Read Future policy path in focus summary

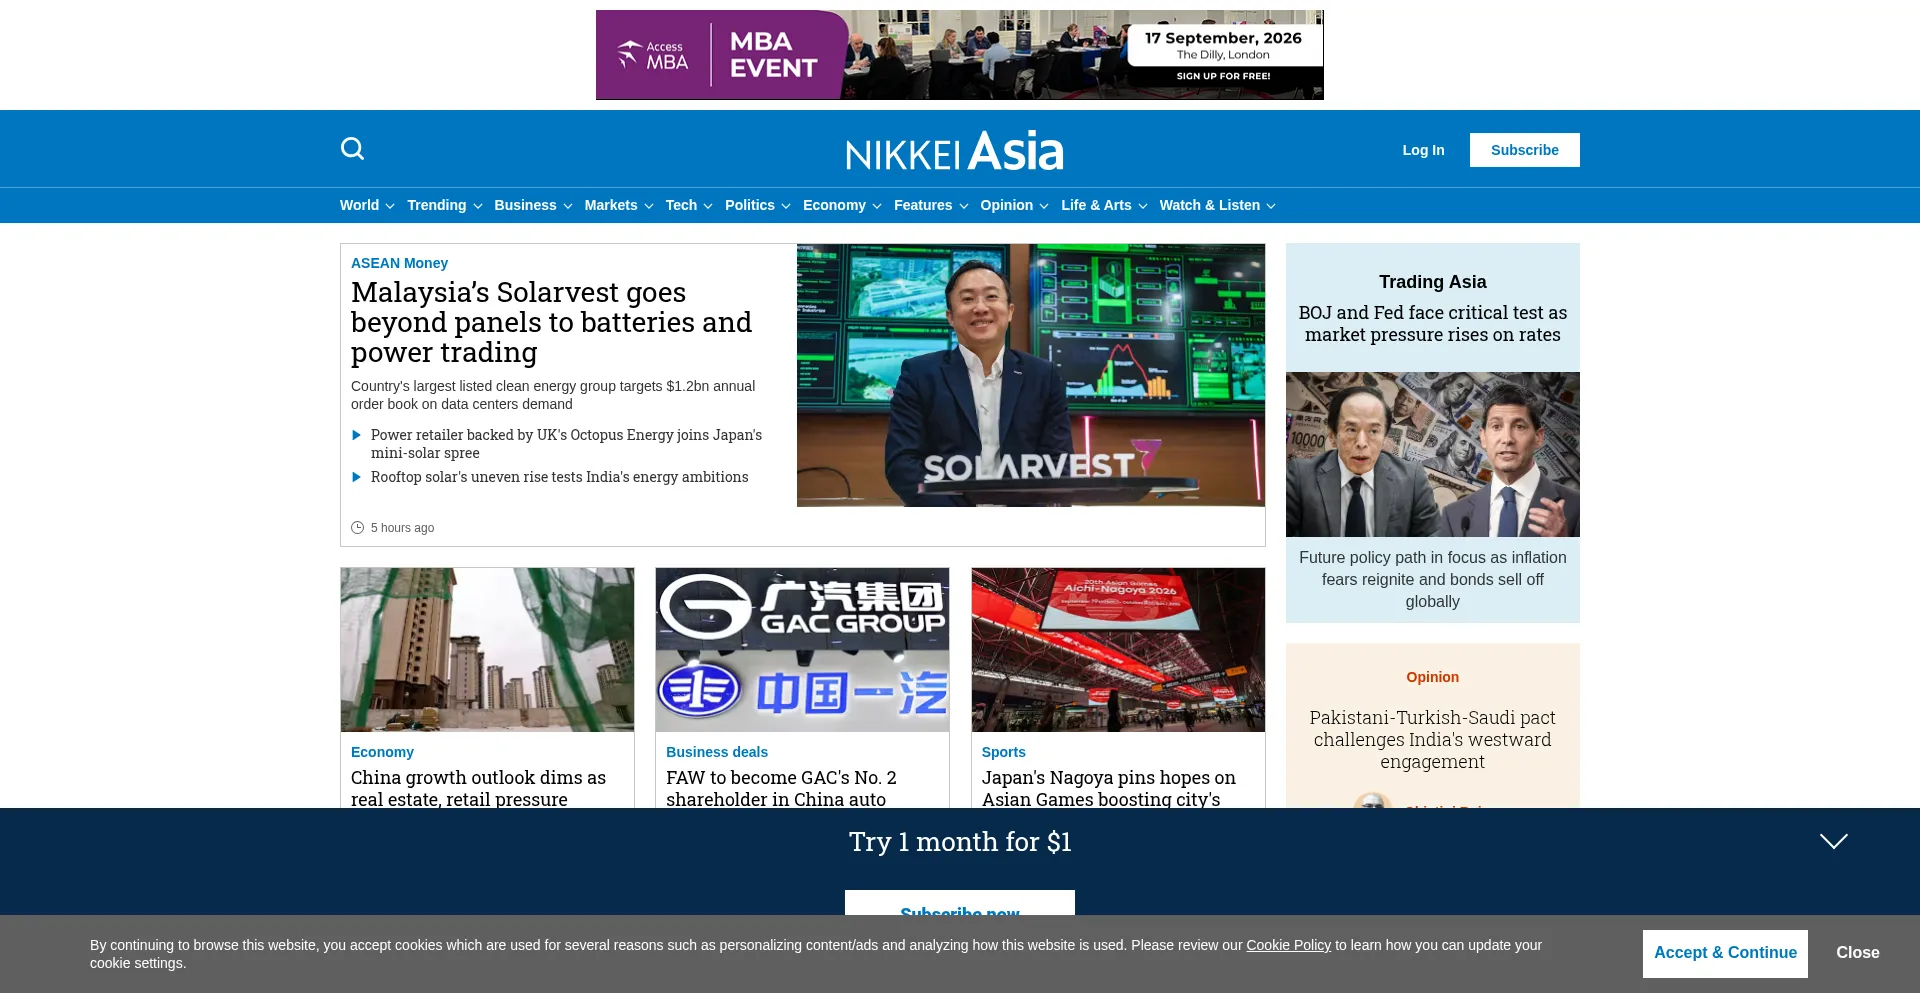(x=1432, y=580)
